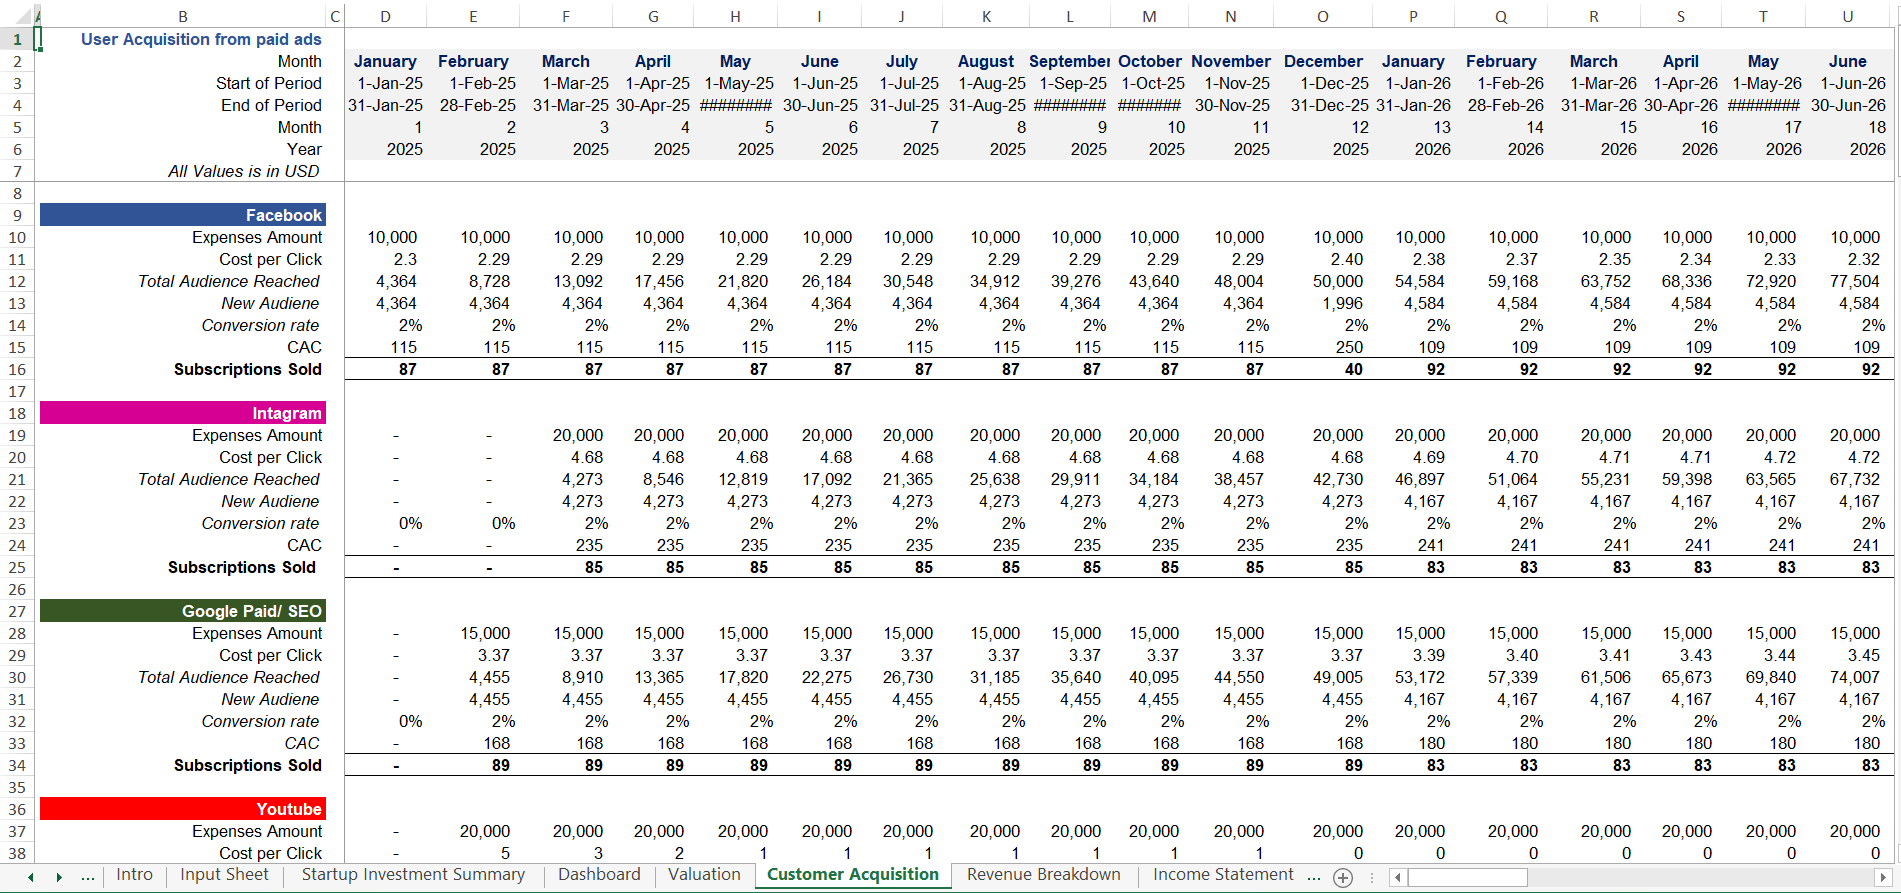Open the Intro sheet tab

(x=134, y=875)
